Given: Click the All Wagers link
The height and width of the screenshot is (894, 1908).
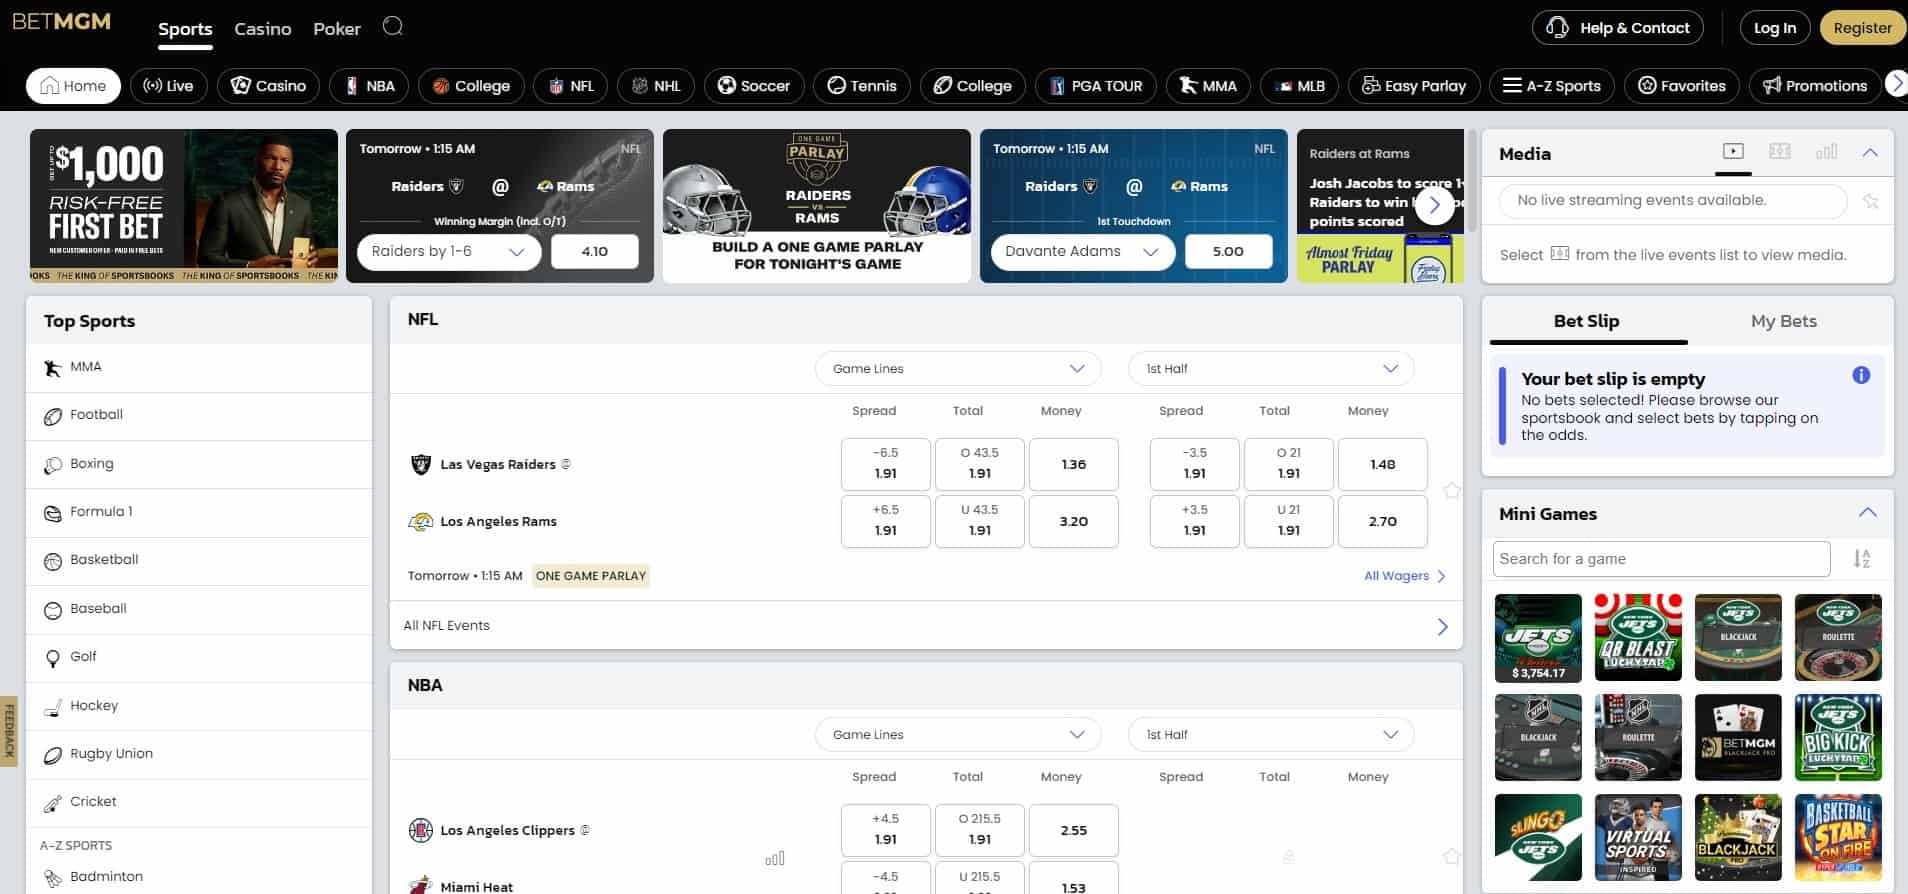Looking at the screenshot, I should coord(1405,576).
